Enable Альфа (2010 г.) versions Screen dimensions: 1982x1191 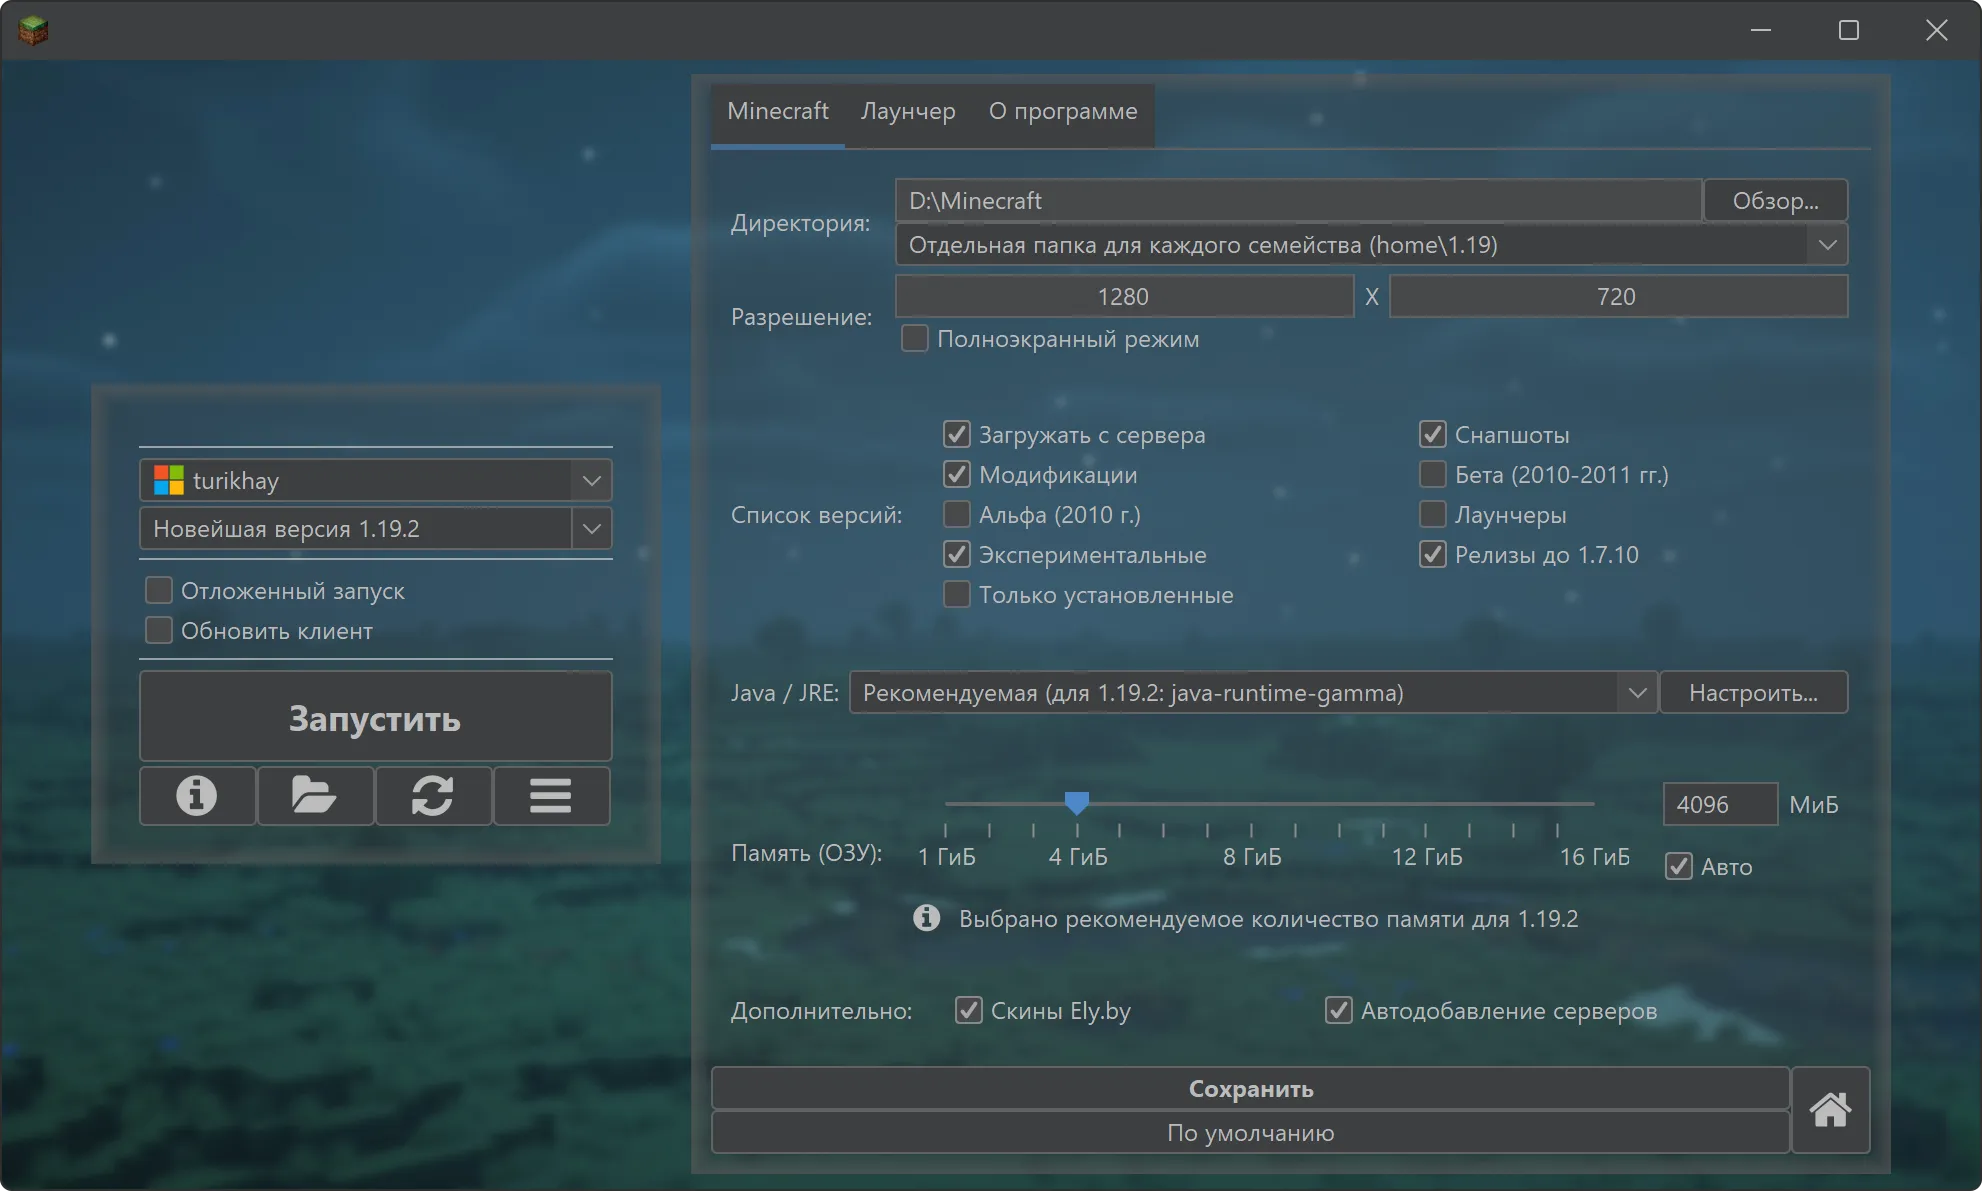point(956,513)
